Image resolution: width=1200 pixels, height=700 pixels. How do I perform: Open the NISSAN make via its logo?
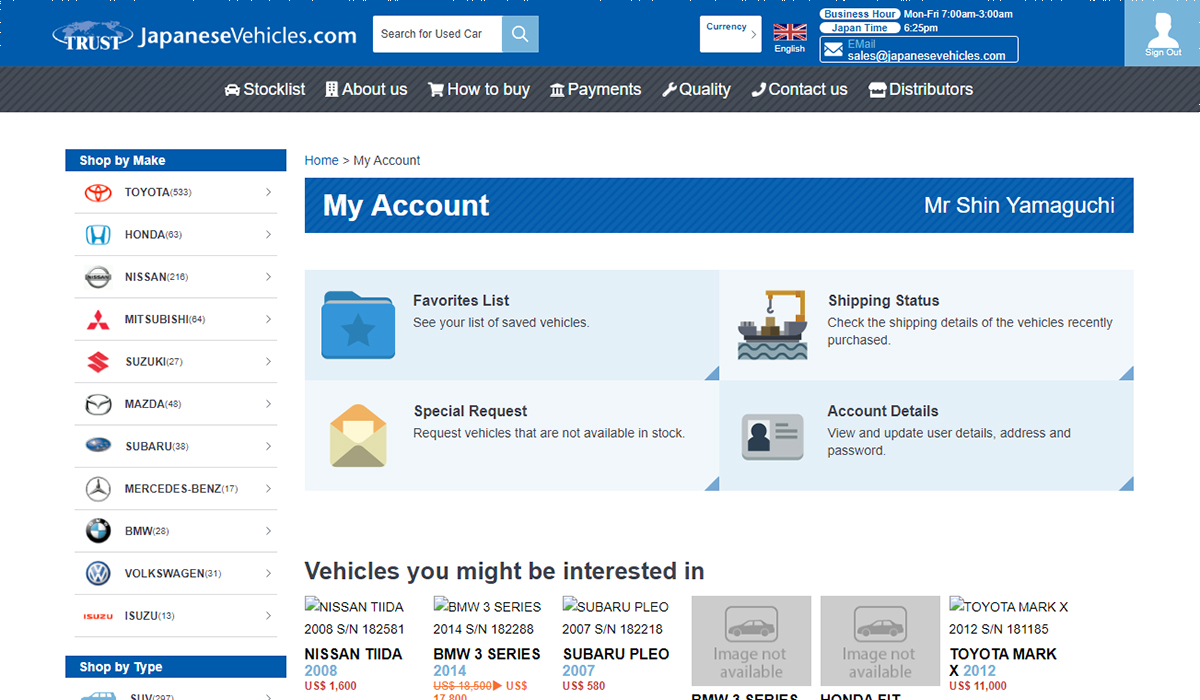97,277
